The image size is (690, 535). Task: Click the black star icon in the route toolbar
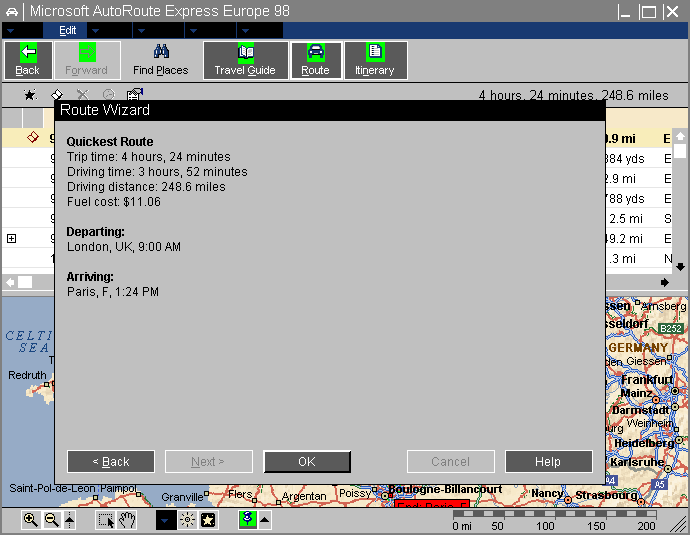coord(30,94)
